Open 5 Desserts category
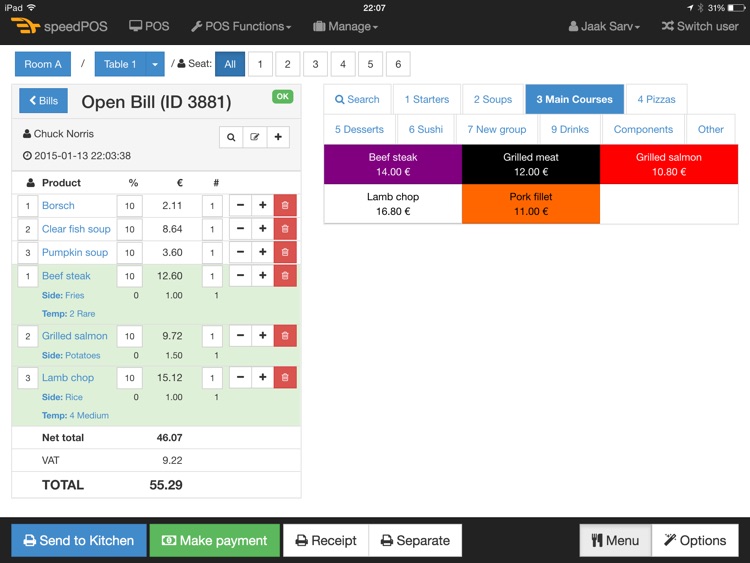This screenshot has width=750, height=563. pyautogui.click(x=359, y=129)
